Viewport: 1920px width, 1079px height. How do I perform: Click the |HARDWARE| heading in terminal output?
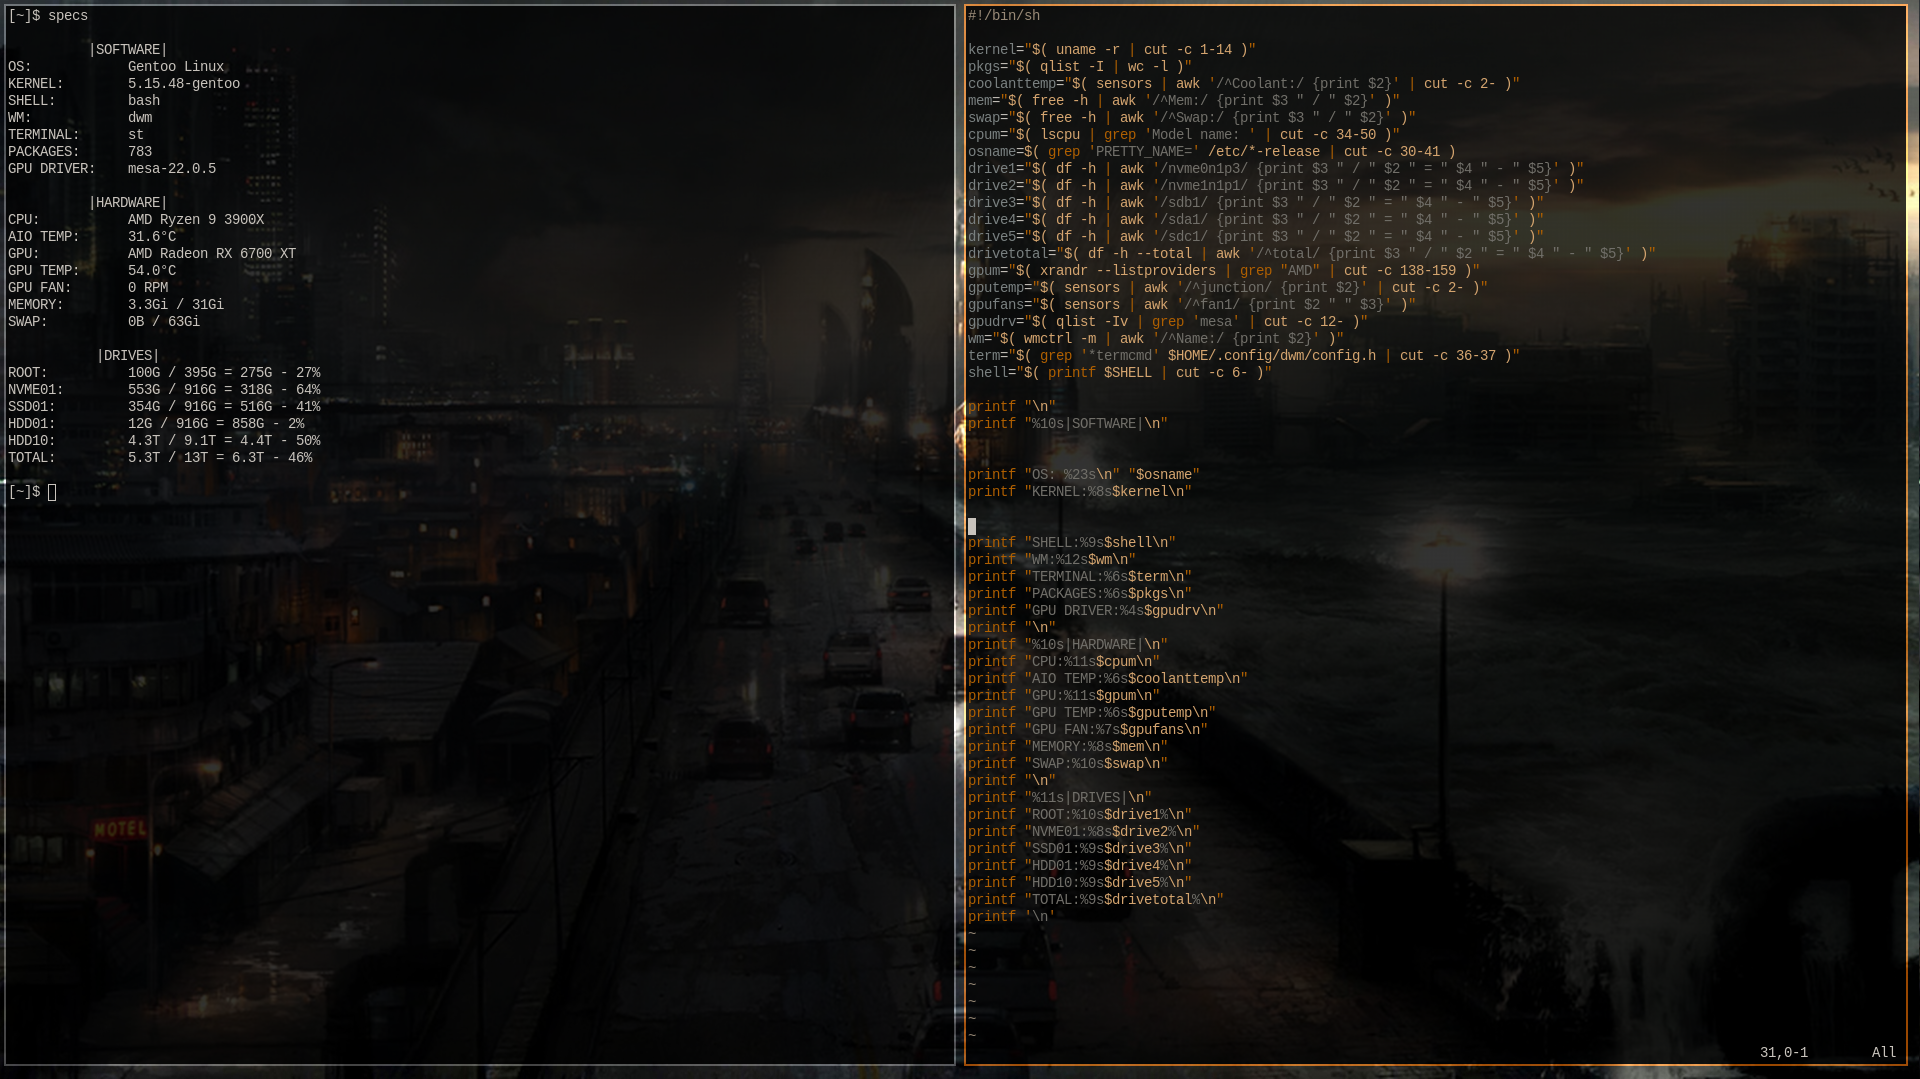pyautogui.click(x=128, y=203)
